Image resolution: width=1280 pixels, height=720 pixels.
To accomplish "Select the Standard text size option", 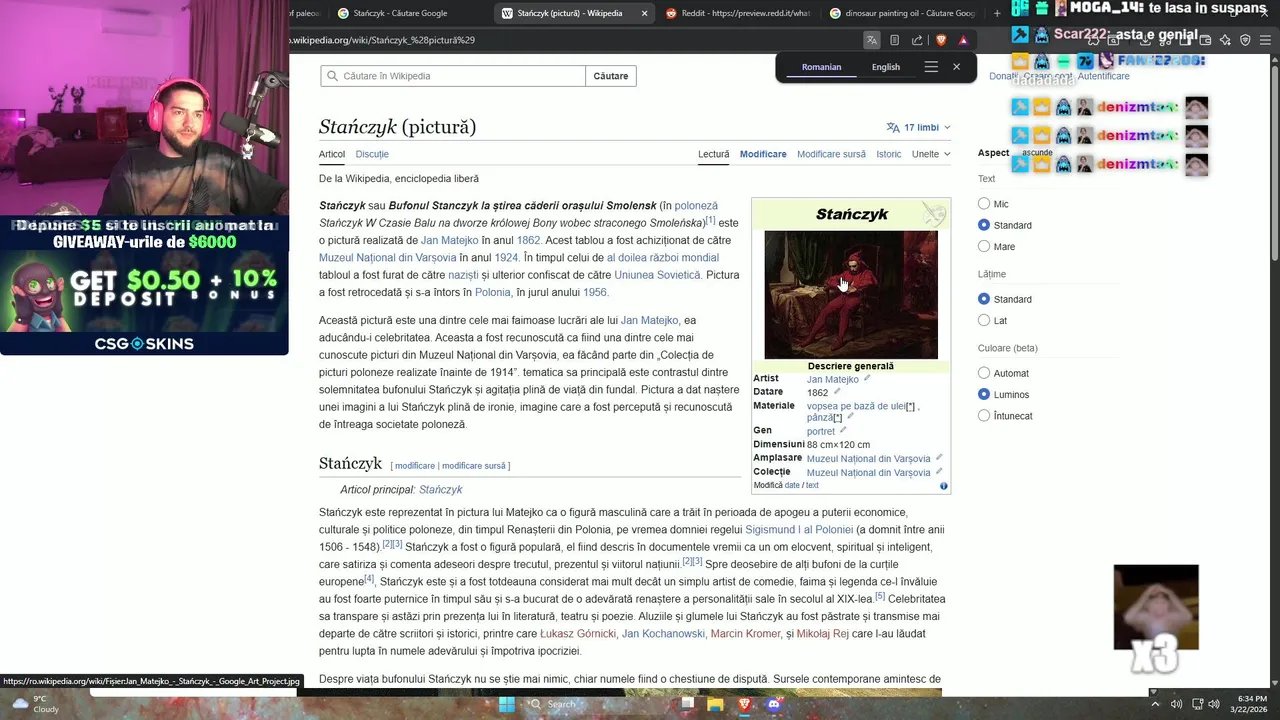I will click(x=984, y=225).
